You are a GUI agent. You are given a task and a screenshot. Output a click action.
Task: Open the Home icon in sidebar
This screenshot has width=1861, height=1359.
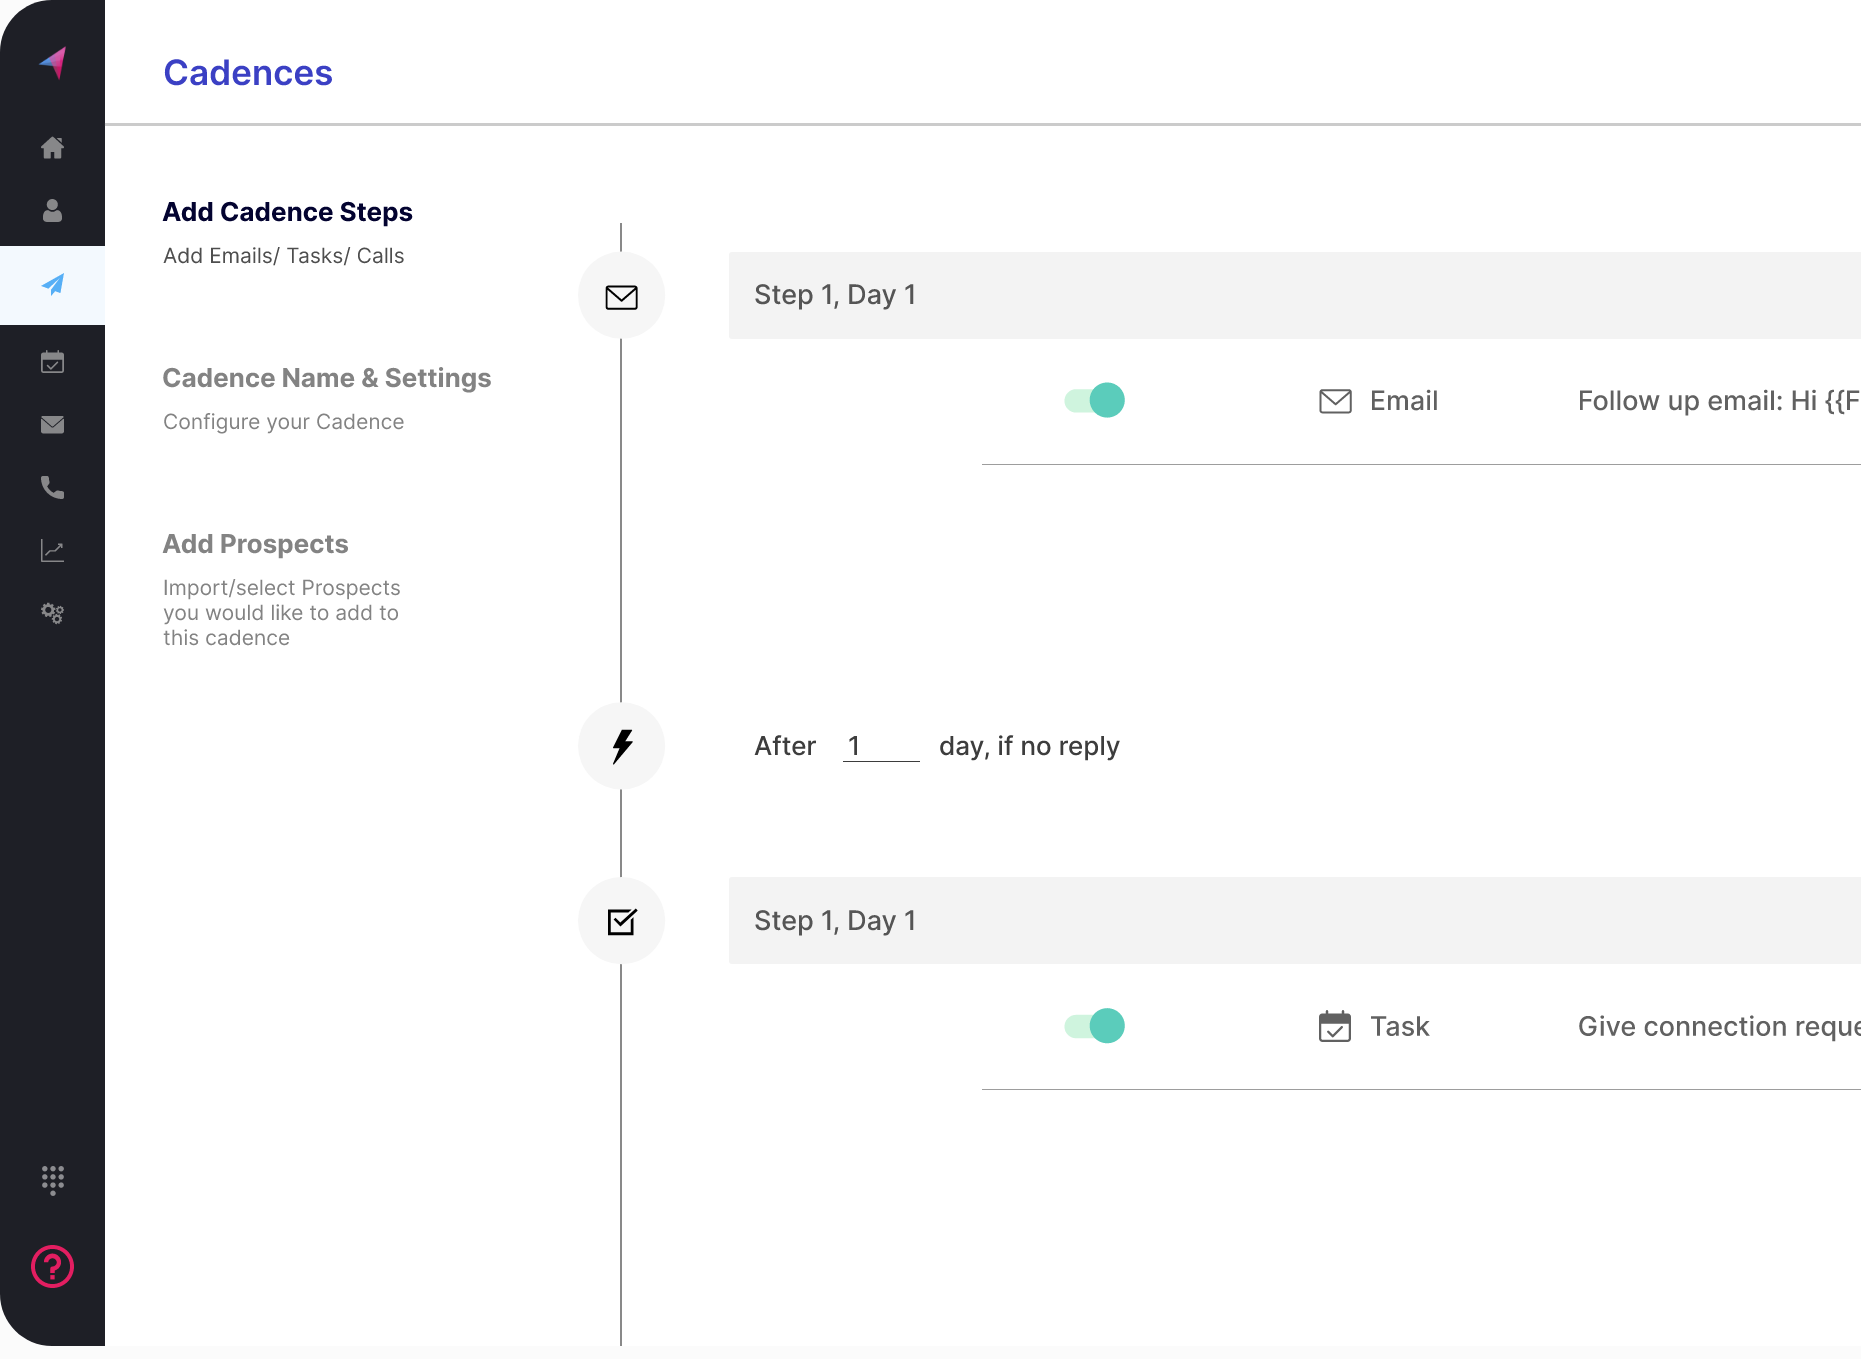point(52,148)
